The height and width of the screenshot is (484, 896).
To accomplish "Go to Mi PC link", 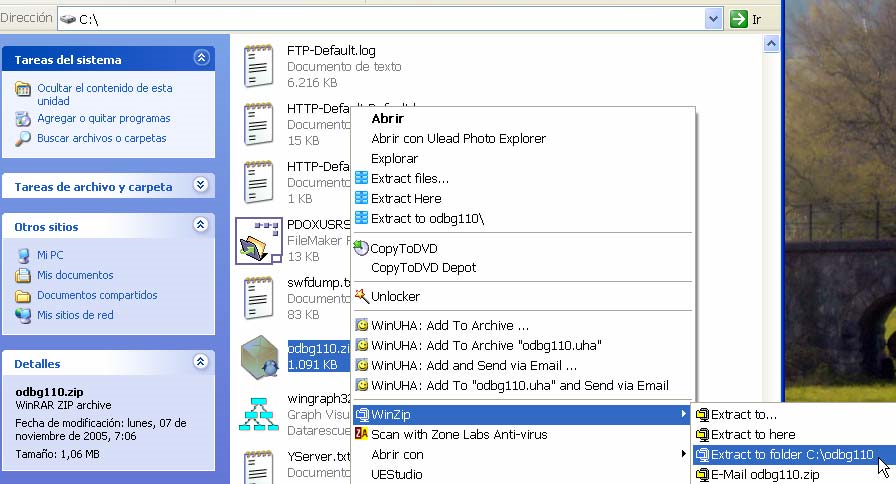I will point(50,255).
